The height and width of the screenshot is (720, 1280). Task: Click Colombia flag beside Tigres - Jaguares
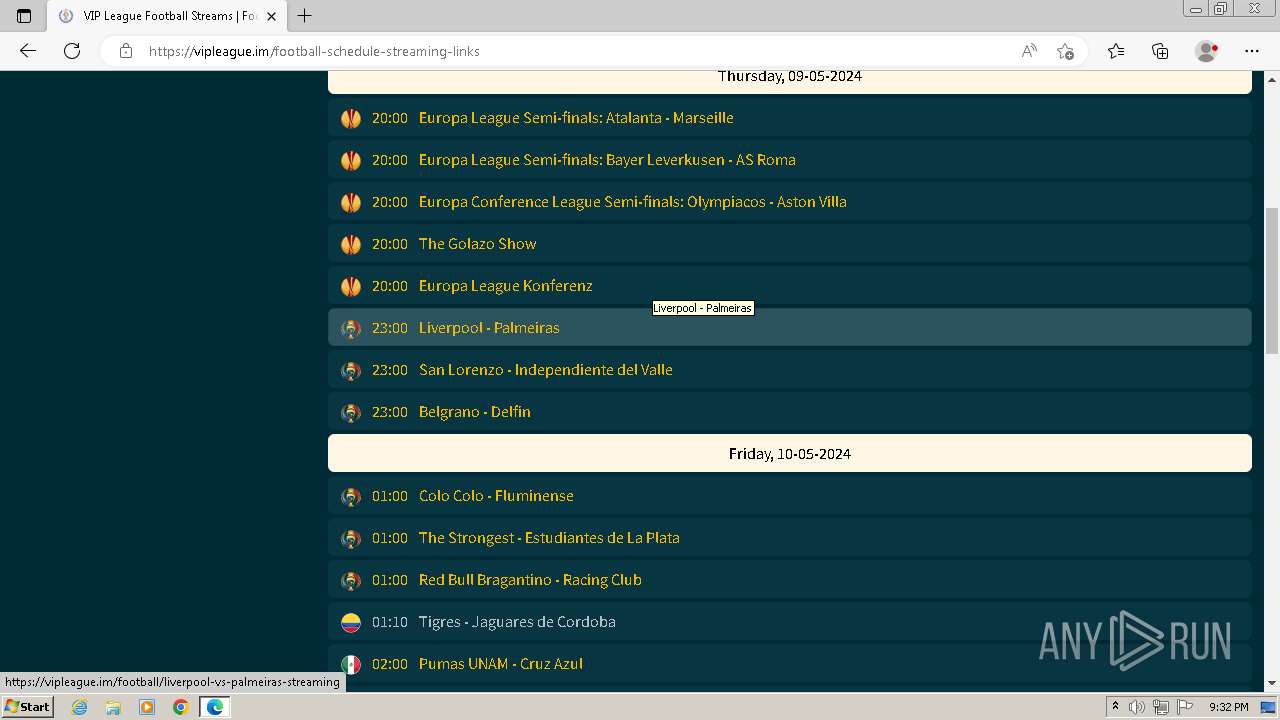[351, 622]
